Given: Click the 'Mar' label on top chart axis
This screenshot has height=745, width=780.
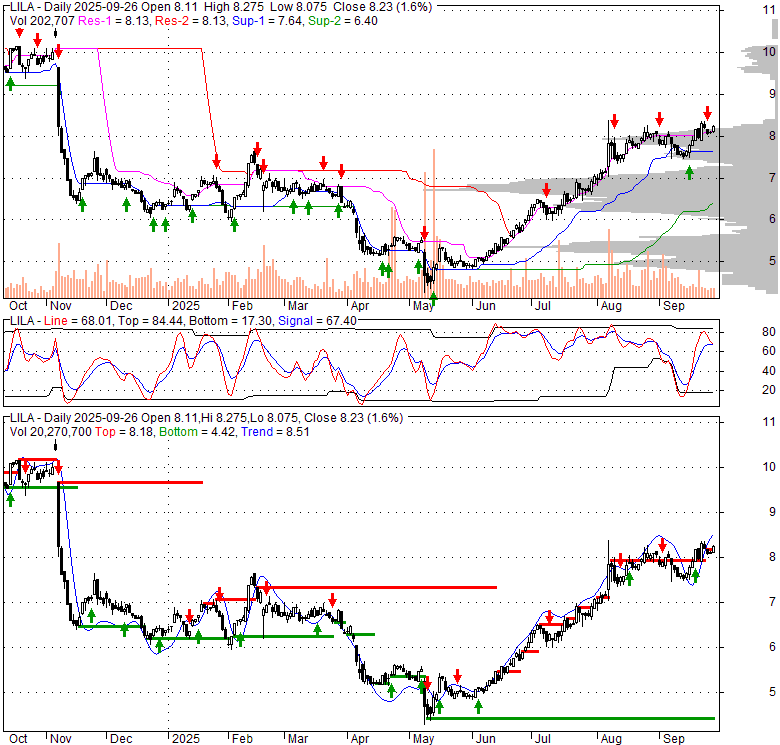Looking at the screenshot, I should tap(298, 306).
